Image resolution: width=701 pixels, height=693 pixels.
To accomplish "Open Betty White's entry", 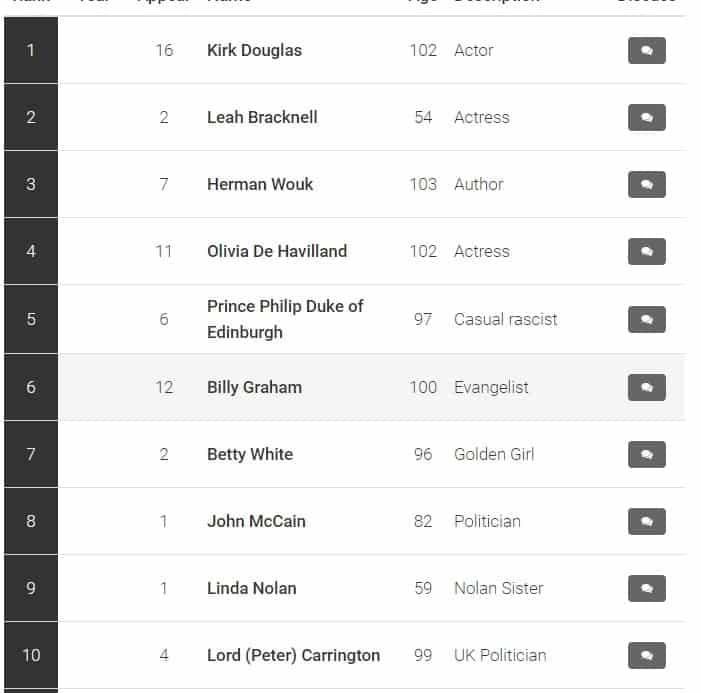I will tap(250, 455).
